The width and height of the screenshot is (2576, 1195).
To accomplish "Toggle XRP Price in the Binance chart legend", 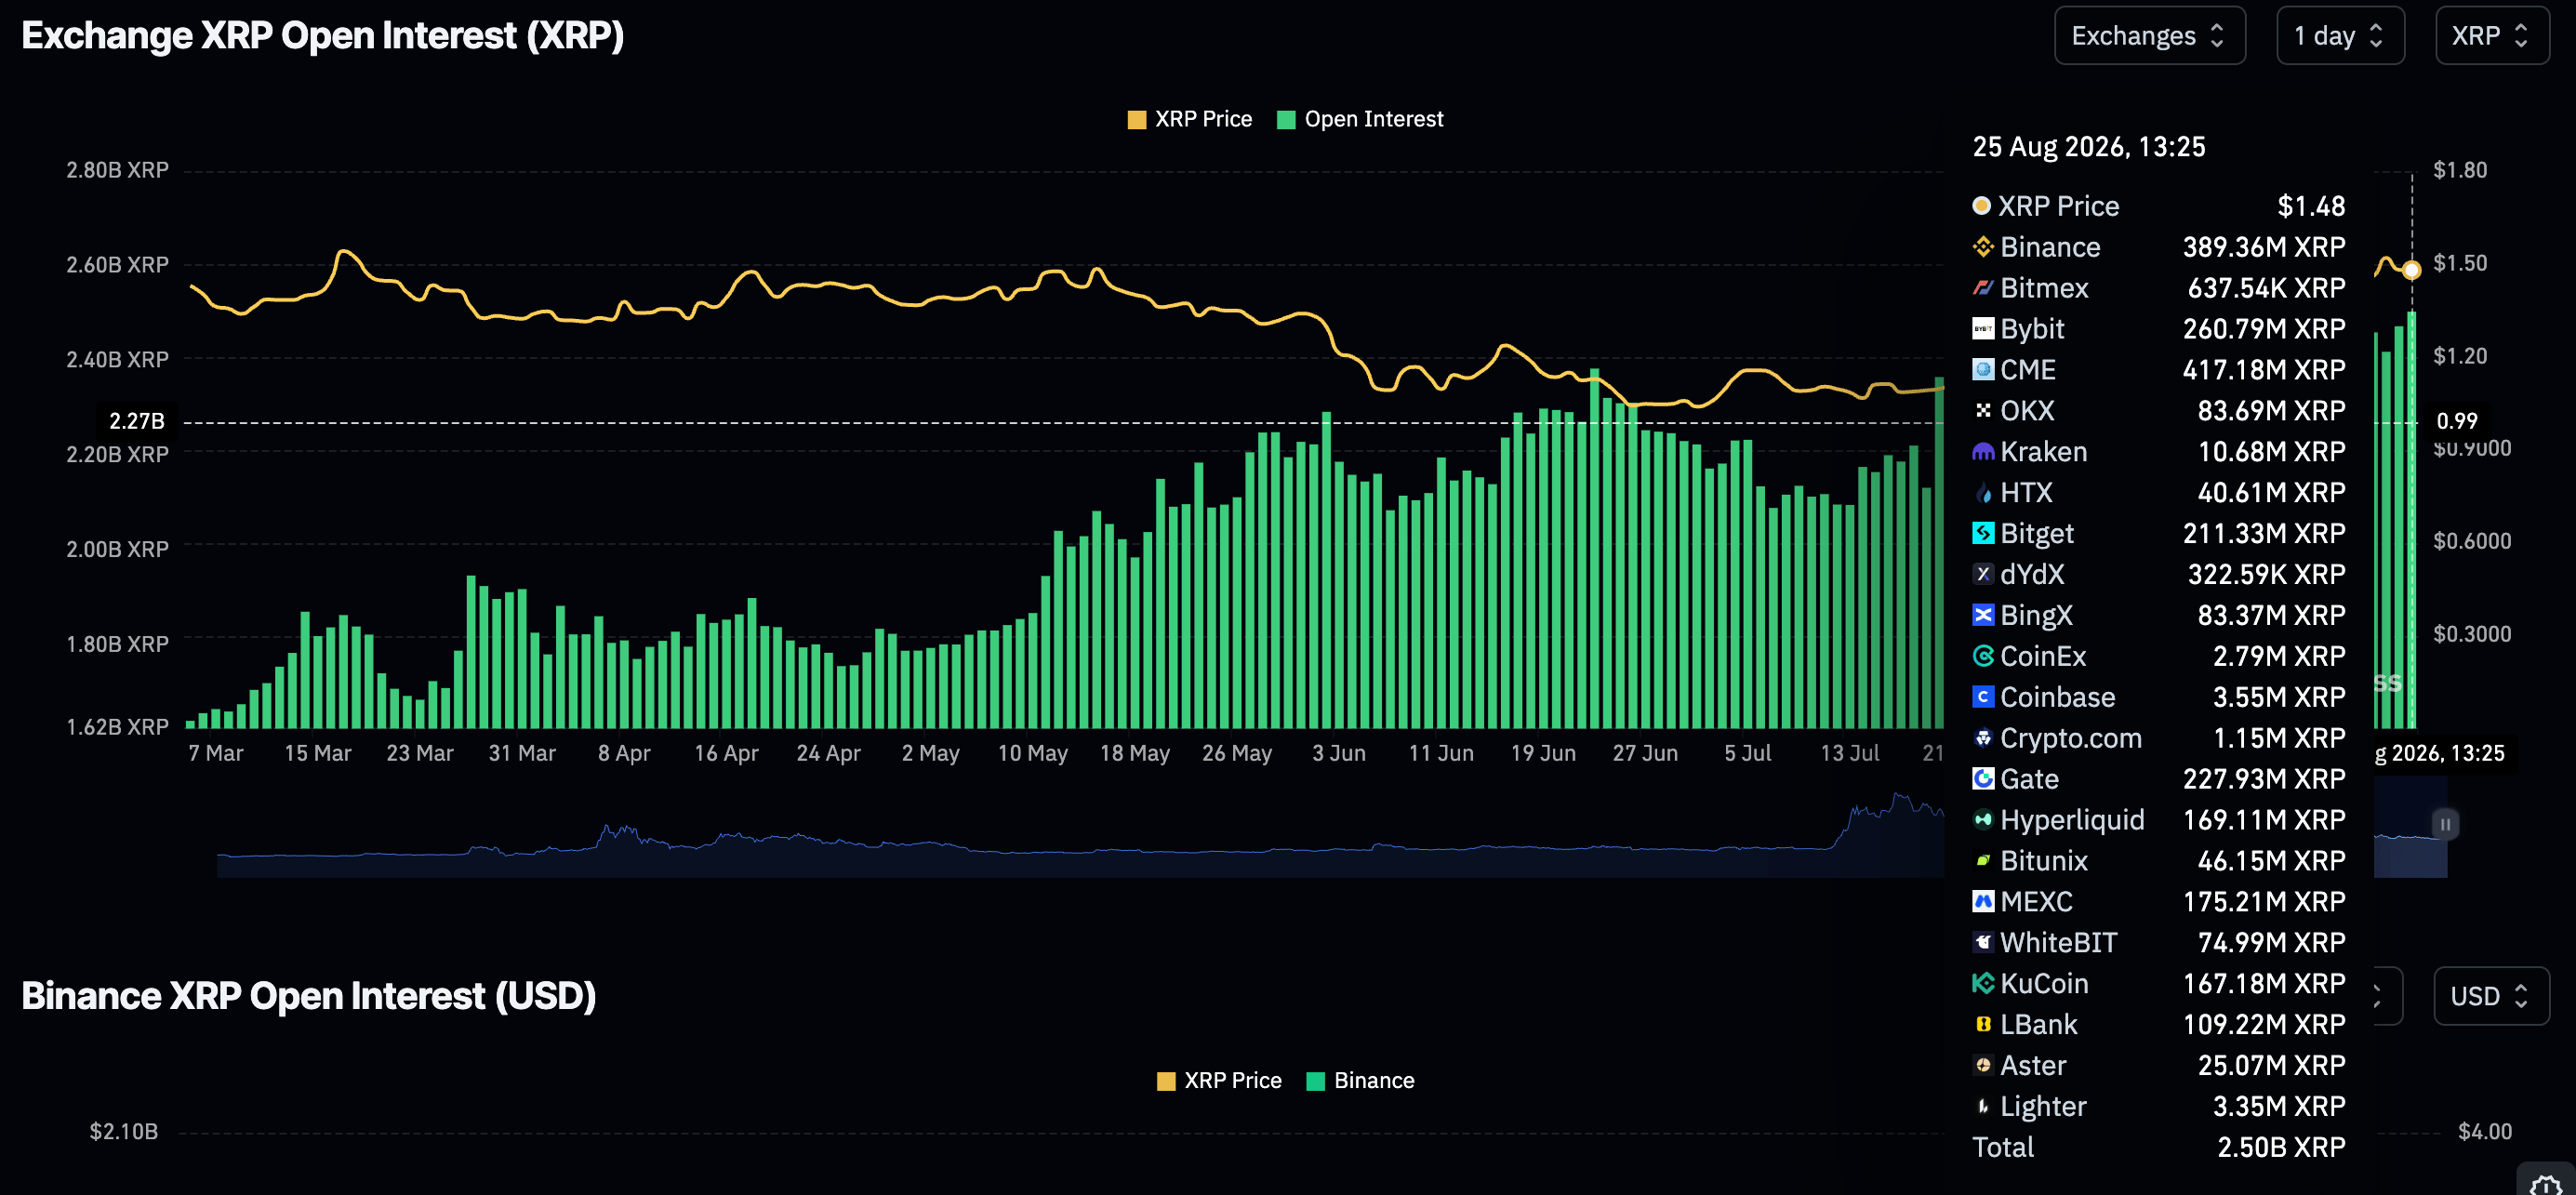I will coord(1218,1081).
